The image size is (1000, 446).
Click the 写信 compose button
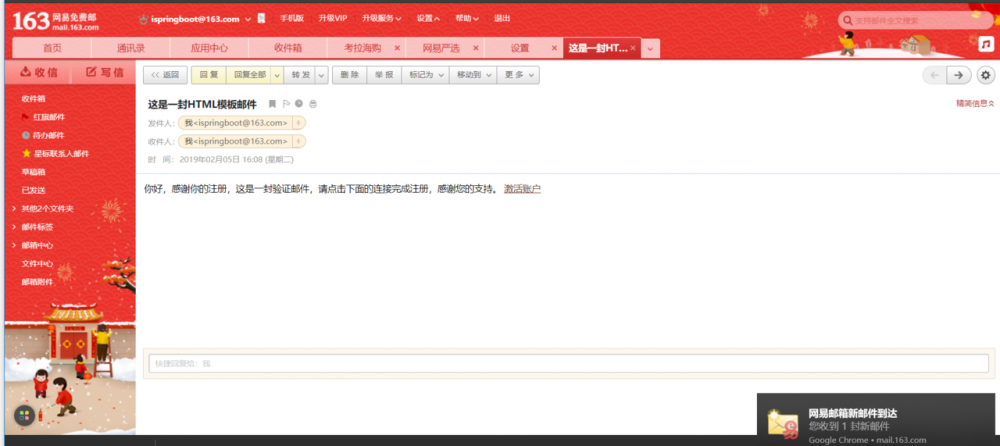click(x=104, y=72)
